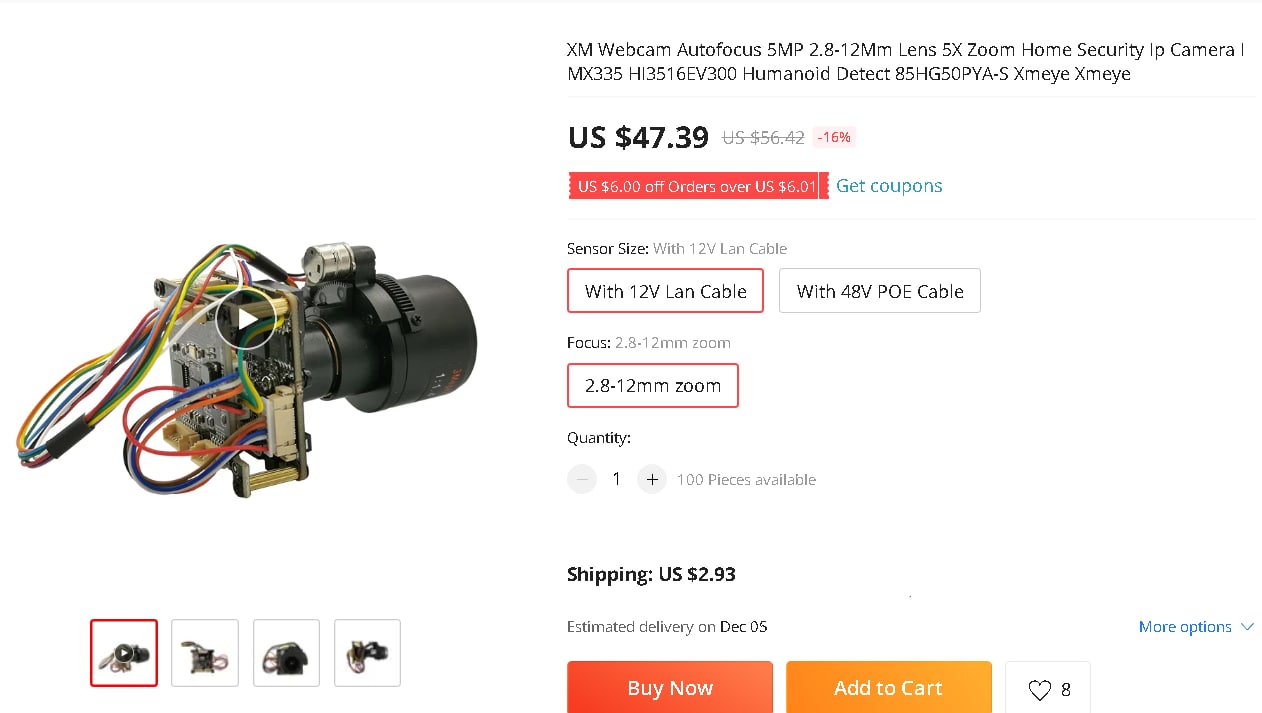1262x713 pixels.
Task: Open the fourth product thumbnail
Action: tap(367, 653)
